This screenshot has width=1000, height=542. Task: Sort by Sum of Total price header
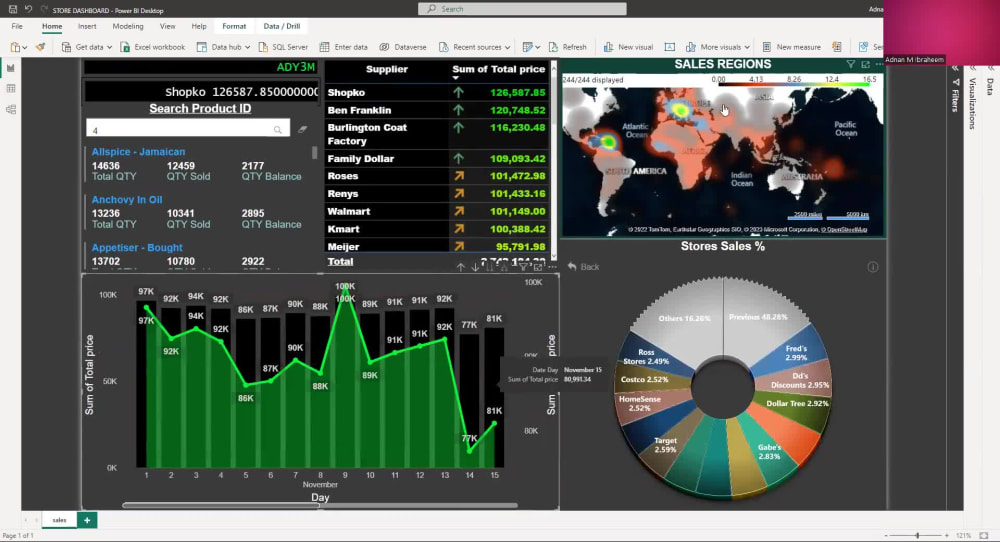(x=499, y=69)
